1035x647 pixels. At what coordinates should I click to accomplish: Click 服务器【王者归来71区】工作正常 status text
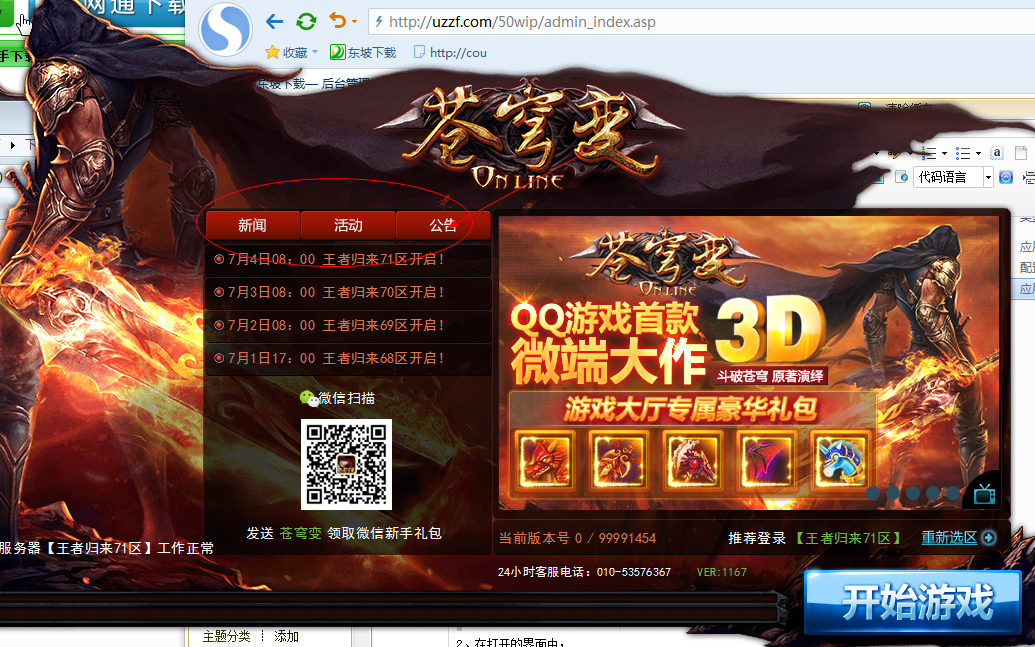pyautogui.click(x=107, y=548)
